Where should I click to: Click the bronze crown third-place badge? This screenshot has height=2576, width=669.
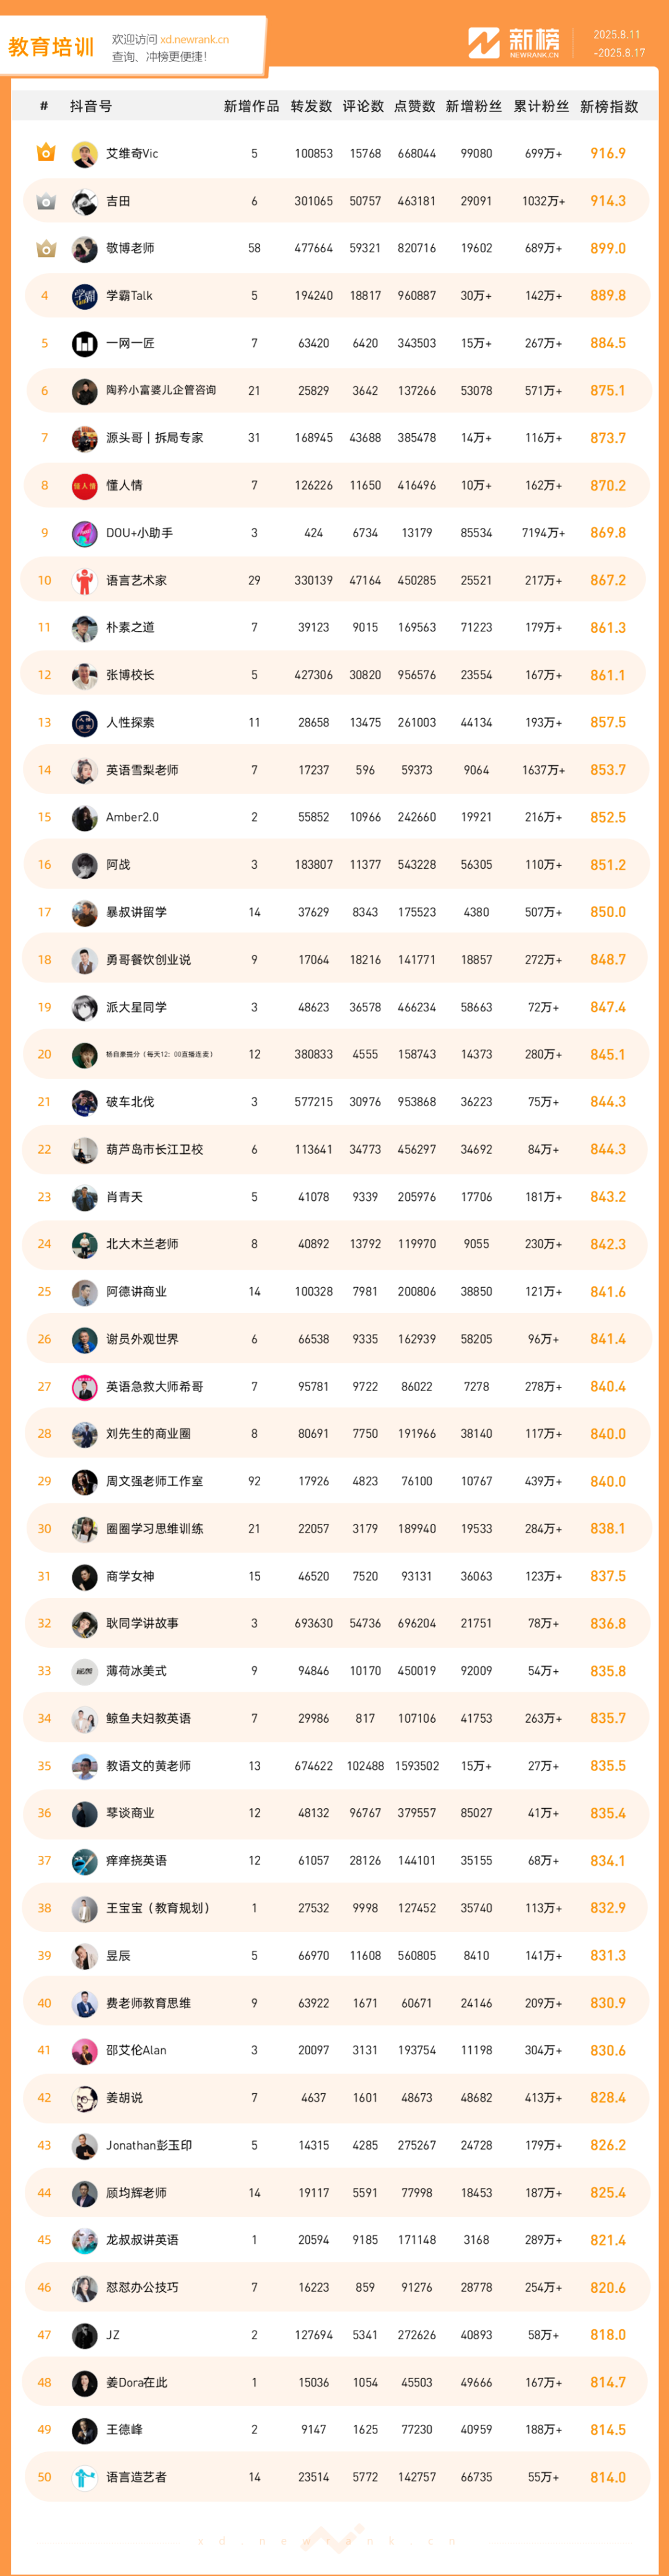pos(45,248)
